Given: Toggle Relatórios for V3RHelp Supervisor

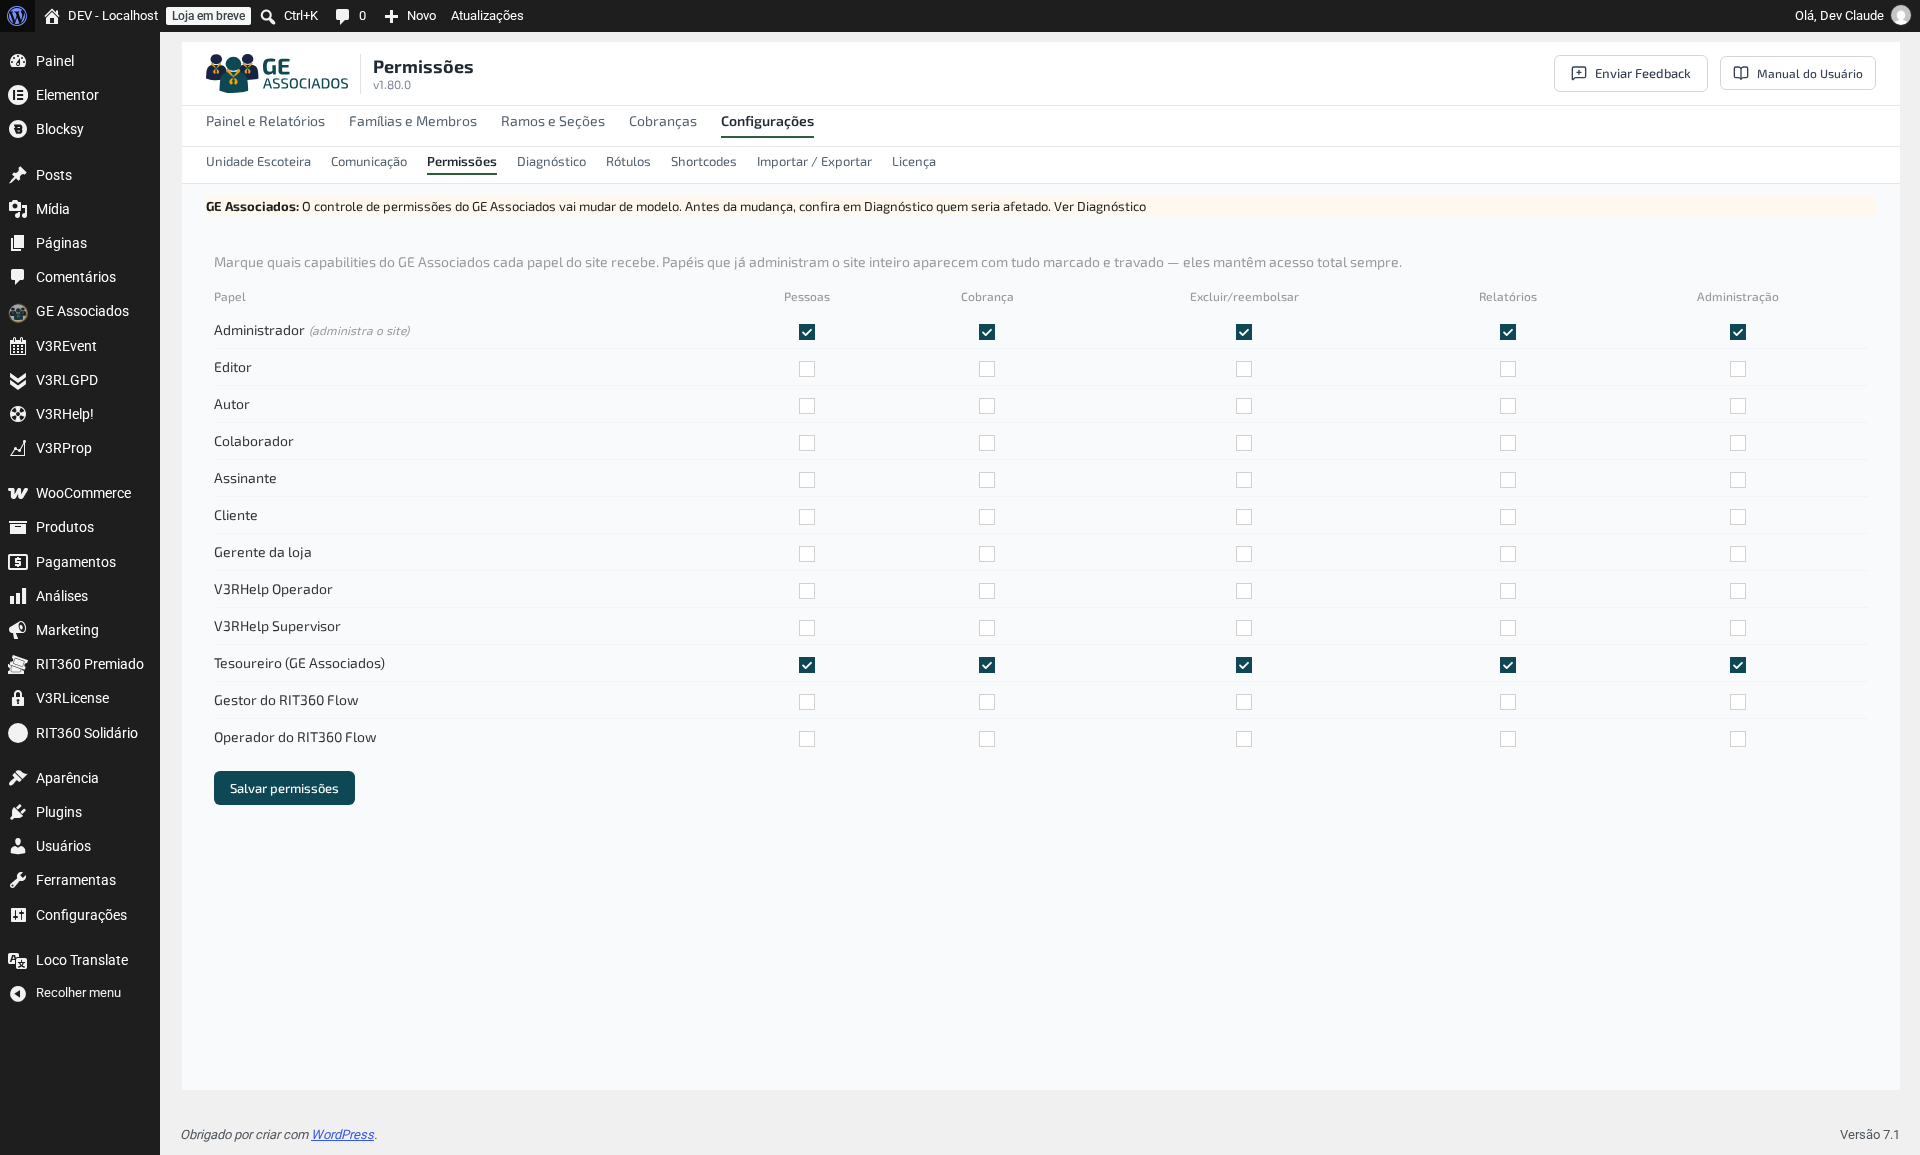Looking at the screenshot, I should point(1508,628).
